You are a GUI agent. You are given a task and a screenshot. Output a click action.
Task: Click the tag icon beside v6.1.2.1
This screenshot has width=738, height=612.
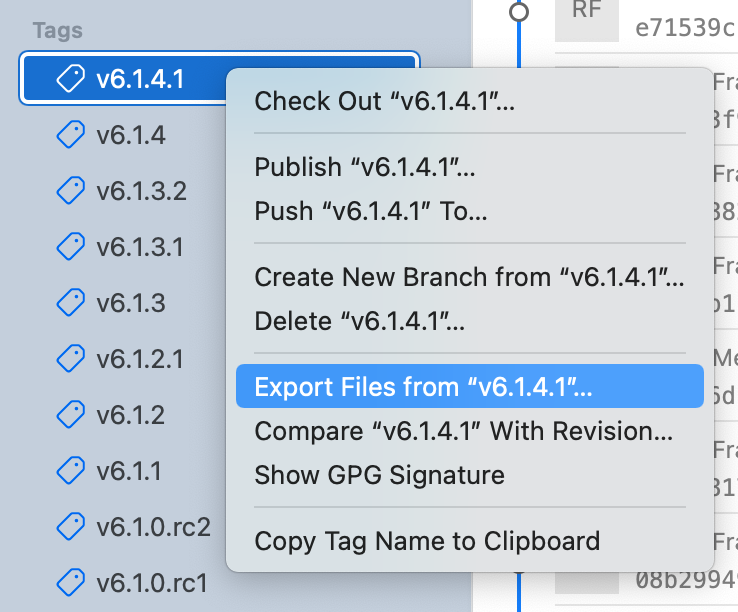tap(70, 358)
